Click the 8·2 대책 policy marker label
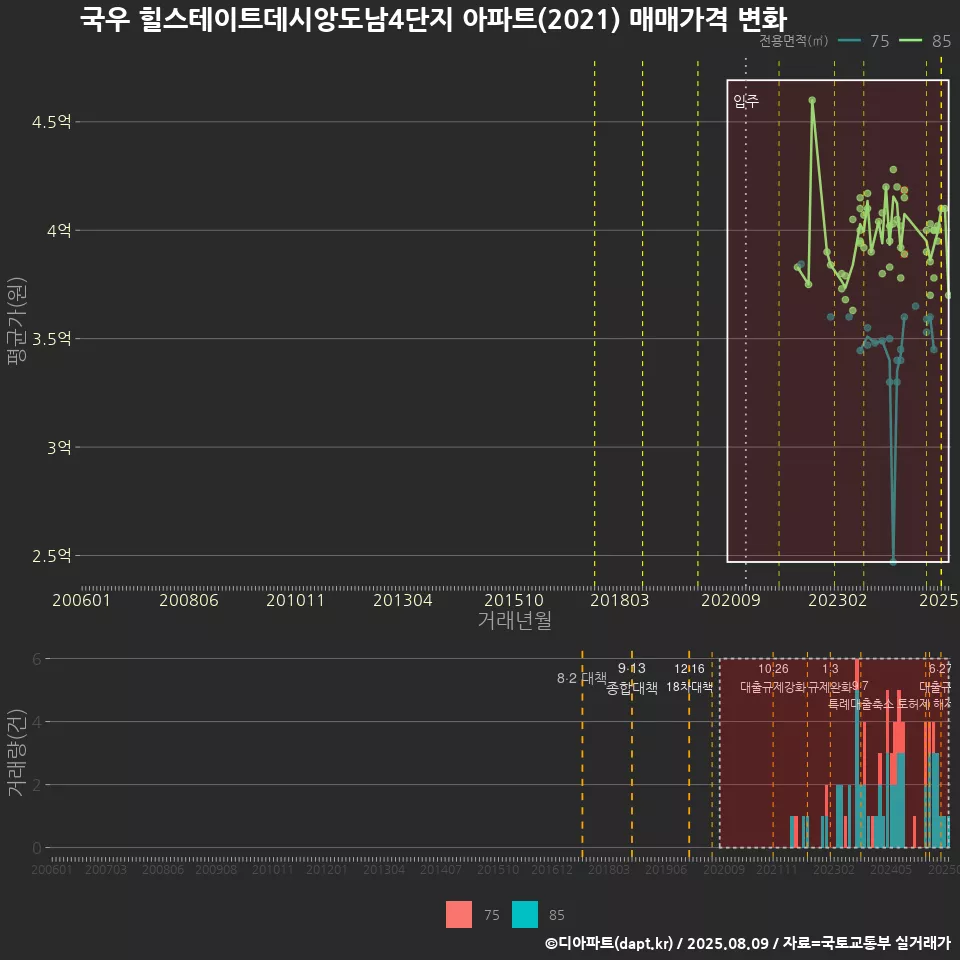The image size is (960, 960). (x=582, y=678)
